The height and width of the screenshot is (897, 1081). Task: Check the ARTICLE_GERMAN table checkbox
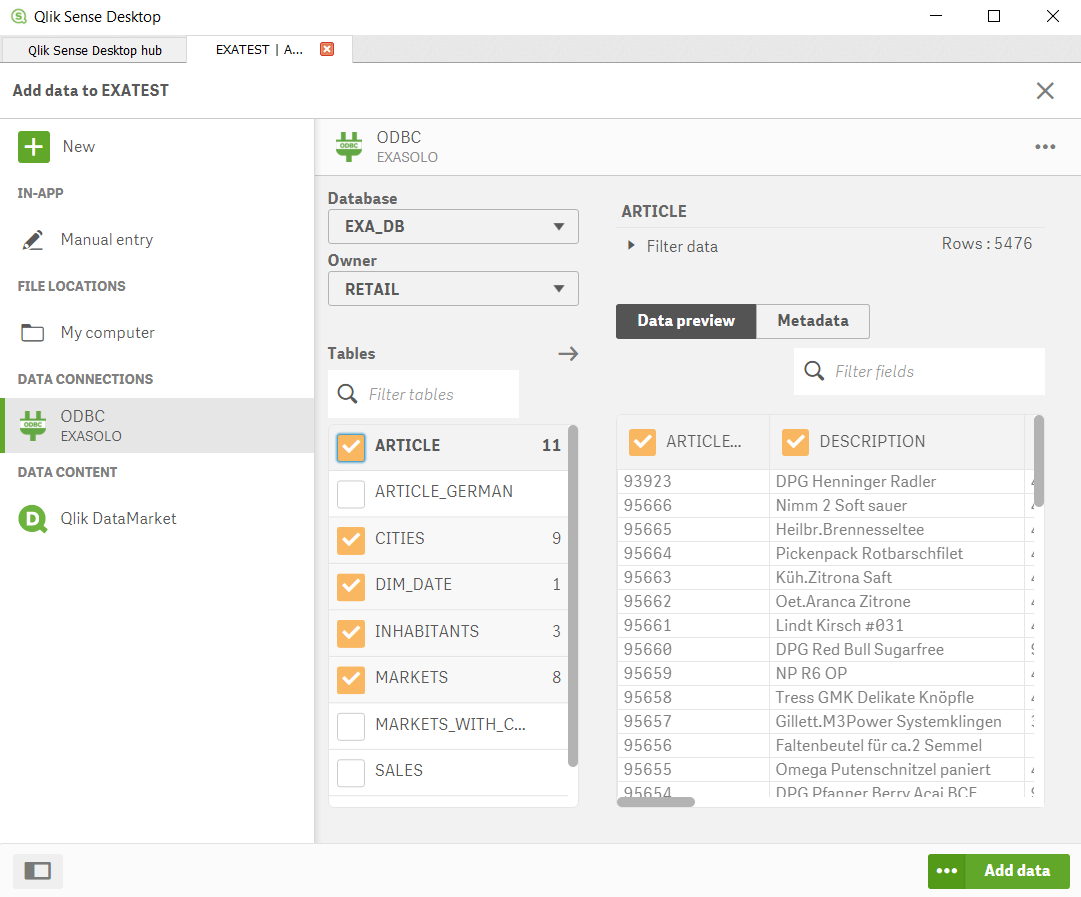pos(351,493)
